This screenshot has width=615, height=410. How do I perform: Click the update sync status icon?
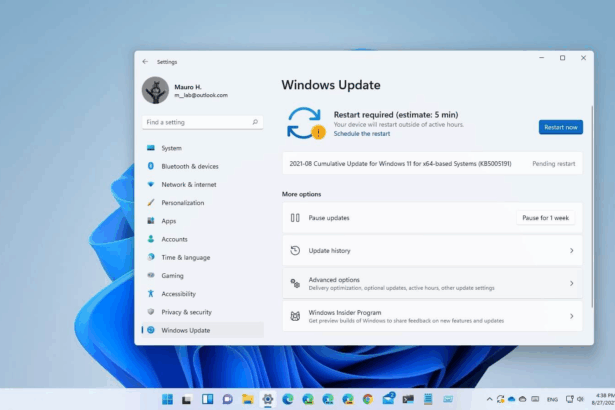coord(306,123)
